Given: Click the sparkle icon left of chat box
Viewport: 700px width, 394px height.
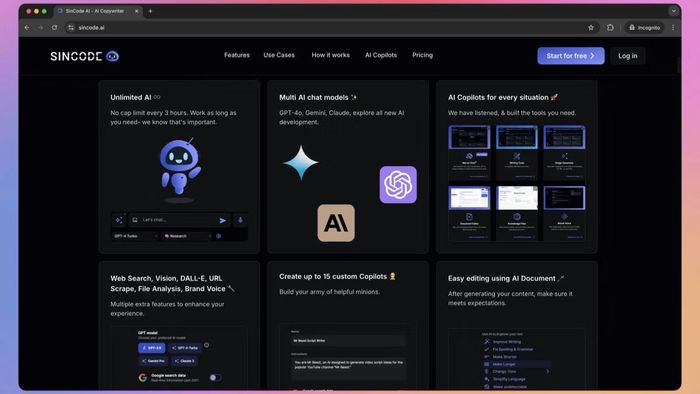Looking at the screenshot, I should 119,220.
